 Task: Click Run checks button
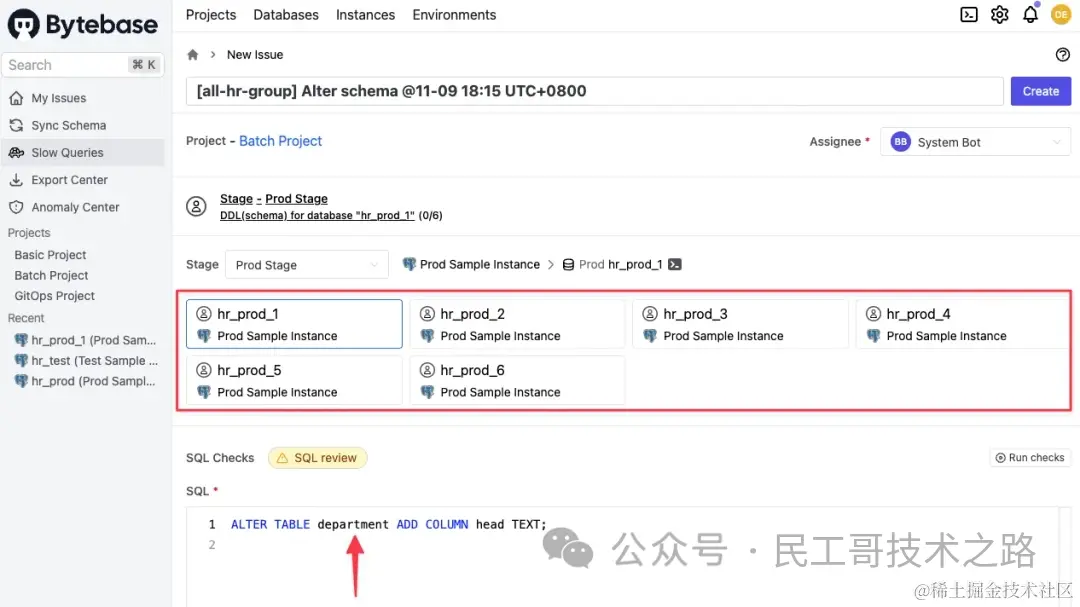click(1030, 457)
